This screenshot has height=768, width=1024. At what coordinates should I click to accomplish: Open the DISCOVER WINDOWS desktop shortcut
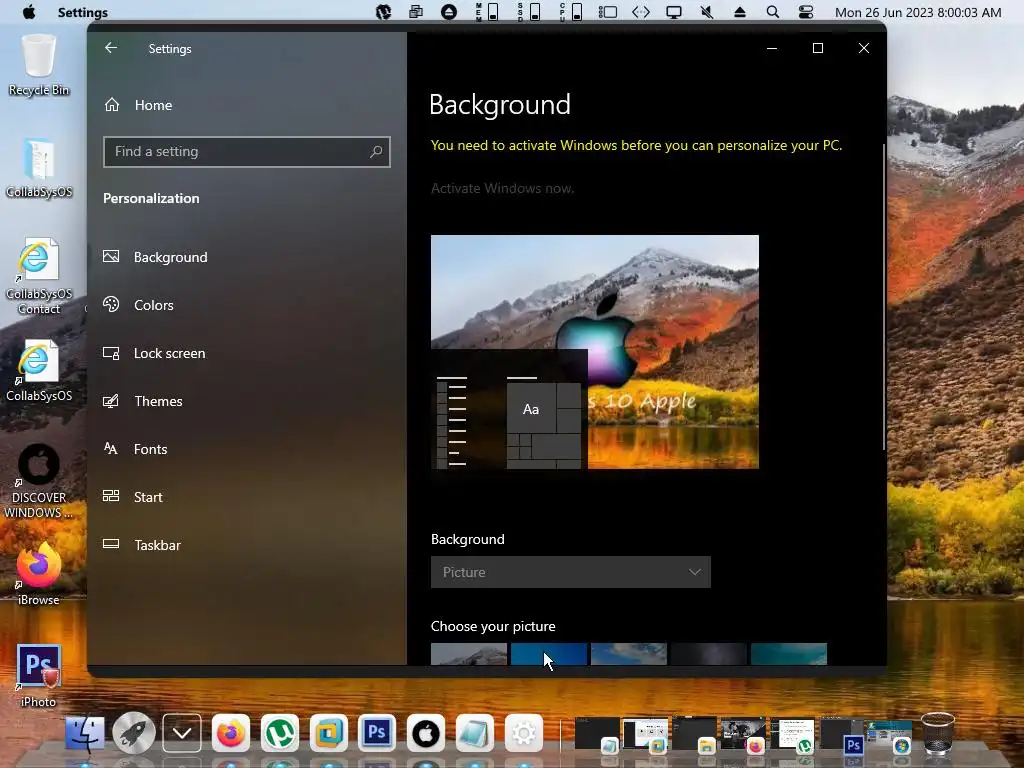coord(39,482)
